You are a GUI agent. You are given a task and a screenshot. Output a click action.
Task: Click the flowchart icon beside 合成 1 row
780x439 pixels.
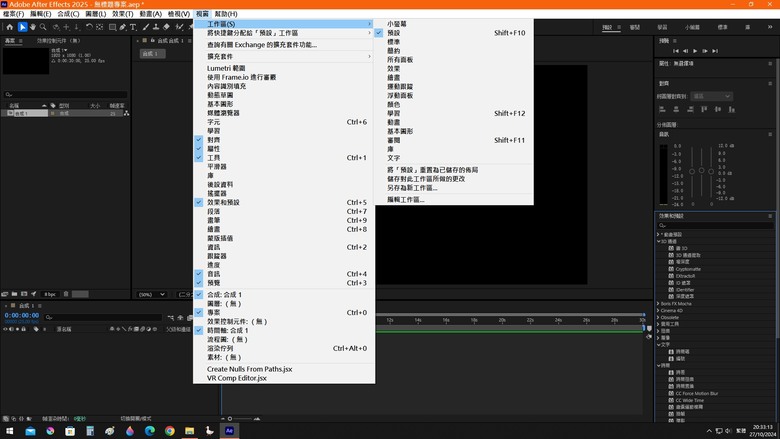126,113
